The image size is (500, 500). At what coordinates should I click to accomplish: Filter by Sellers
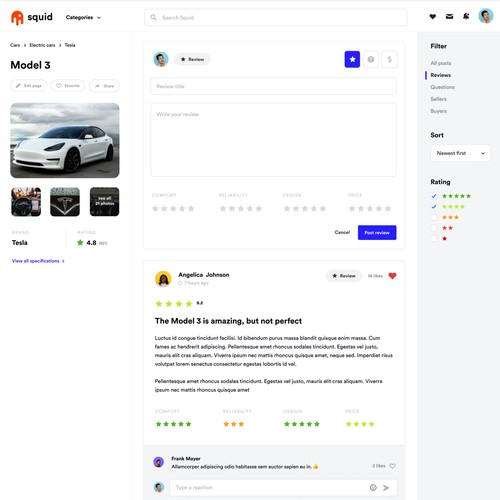point(438,99)
